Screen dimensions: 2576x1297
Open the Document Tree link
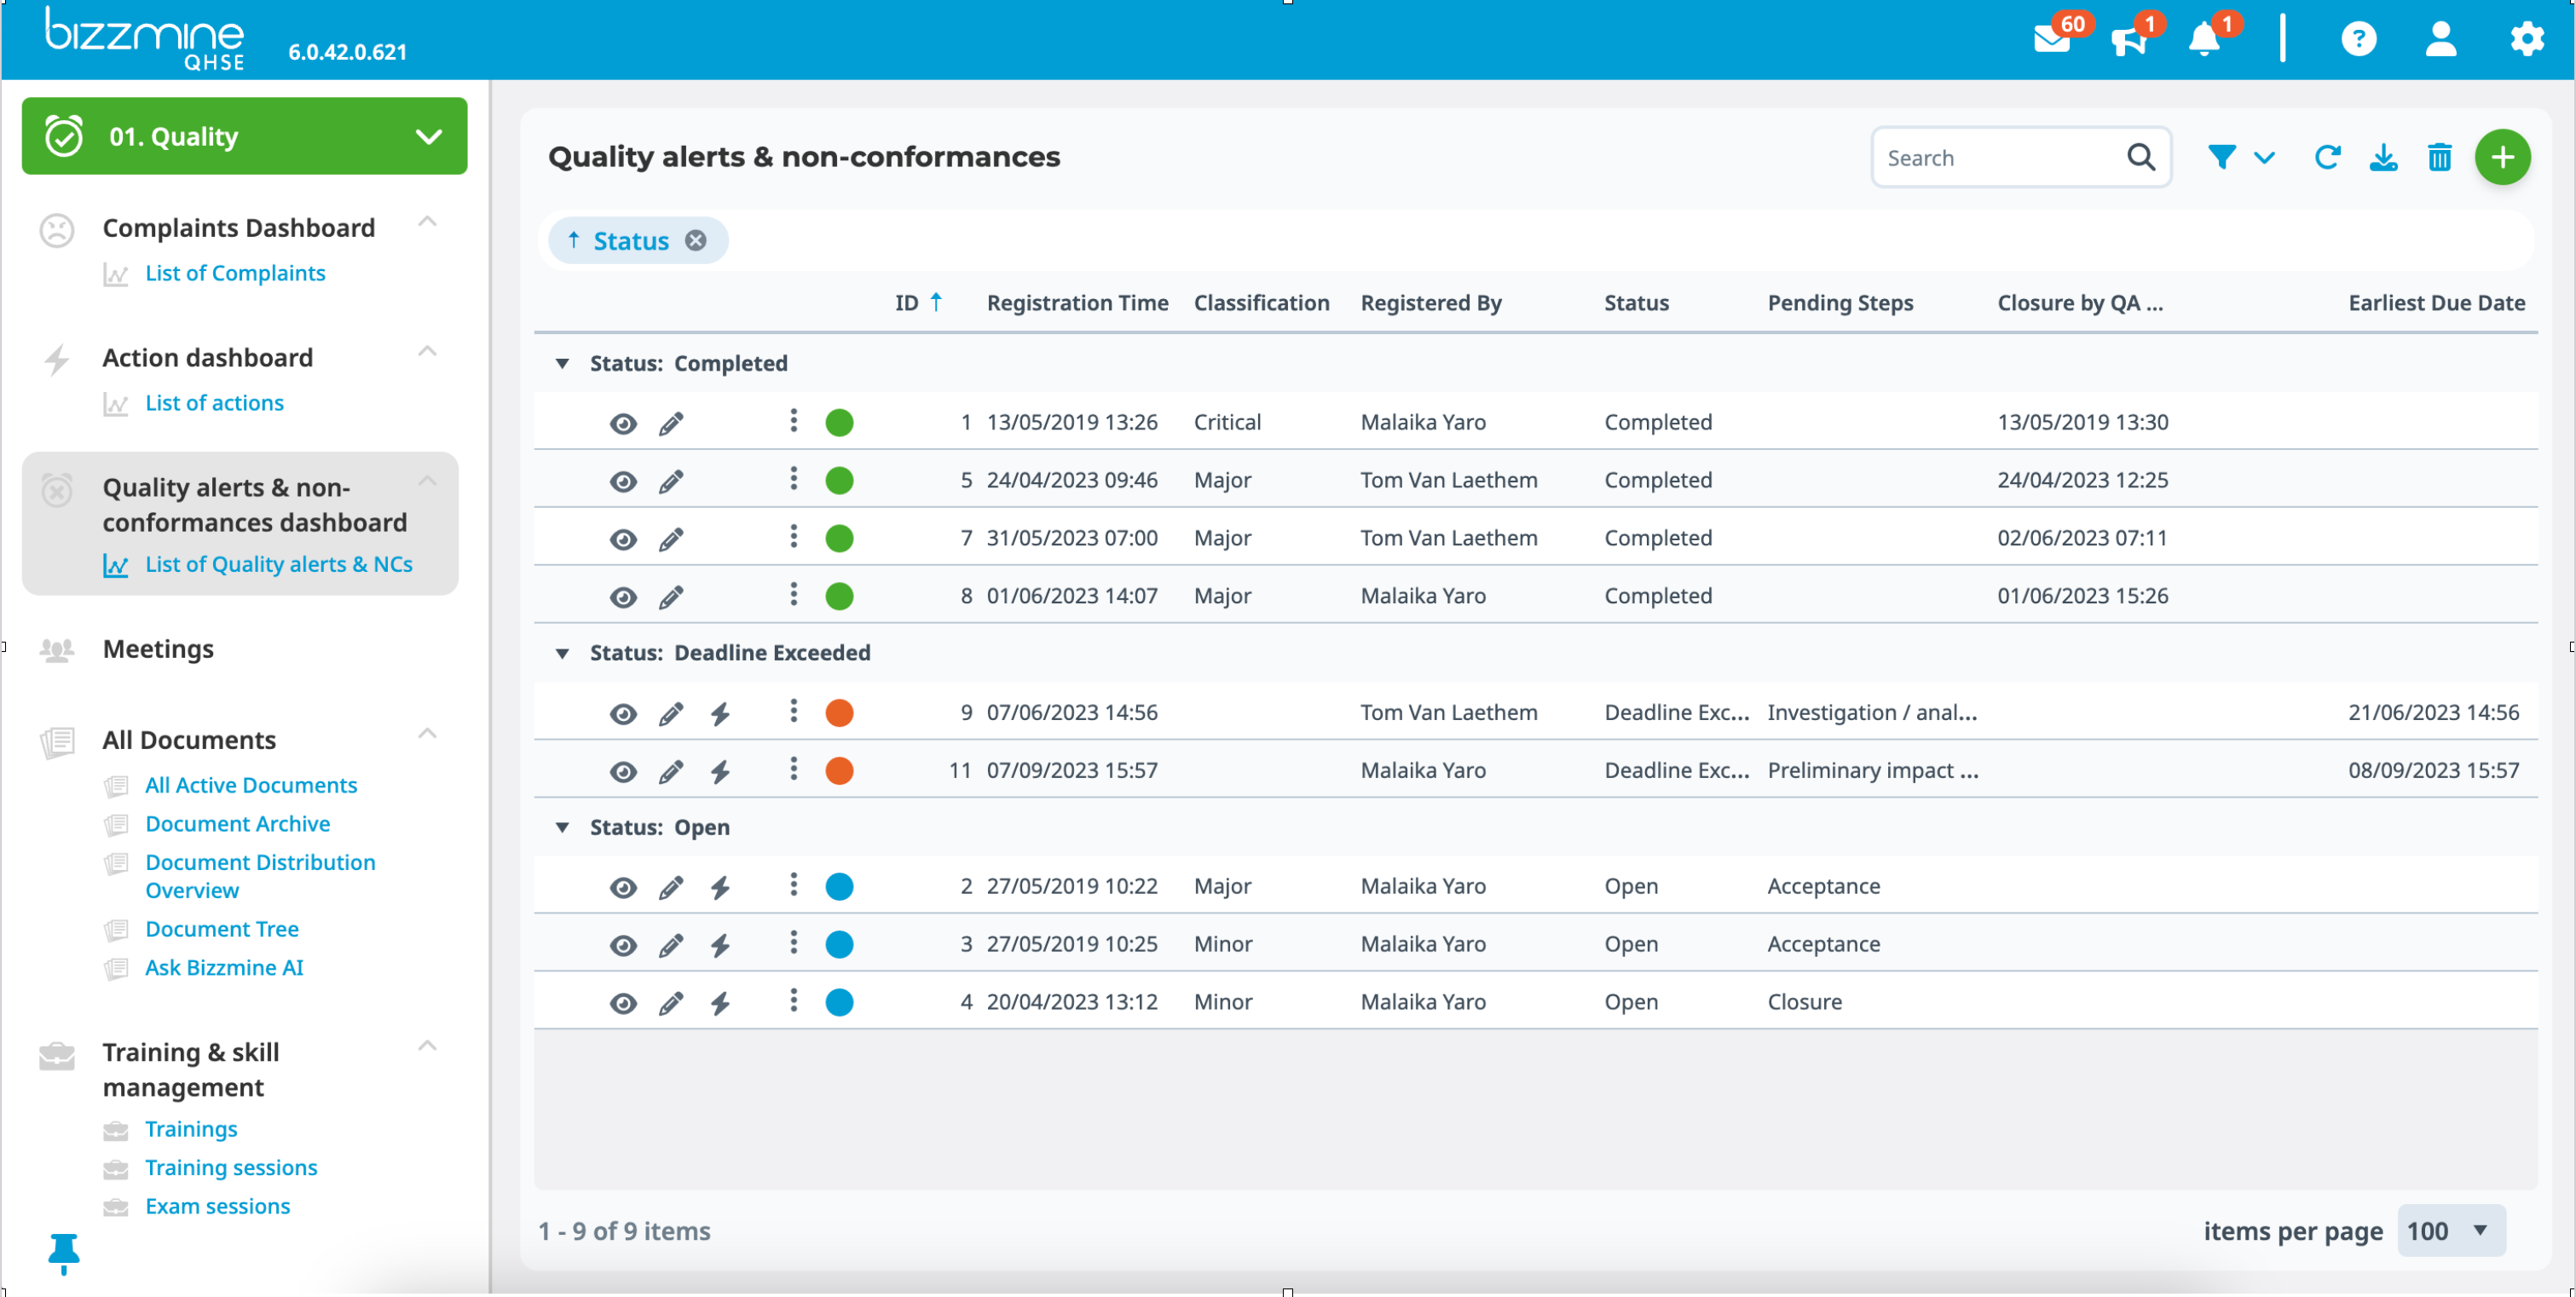point(222,928)
